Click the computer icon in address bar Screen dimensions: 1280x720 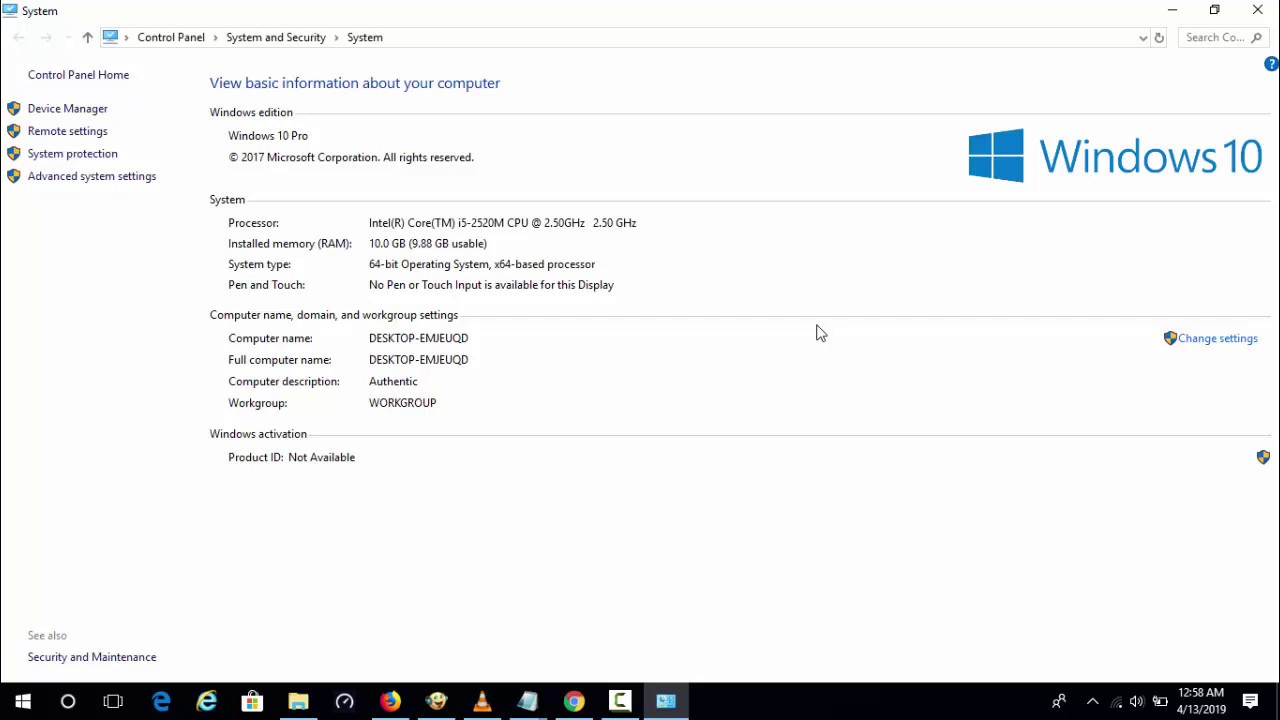point(110,37)
